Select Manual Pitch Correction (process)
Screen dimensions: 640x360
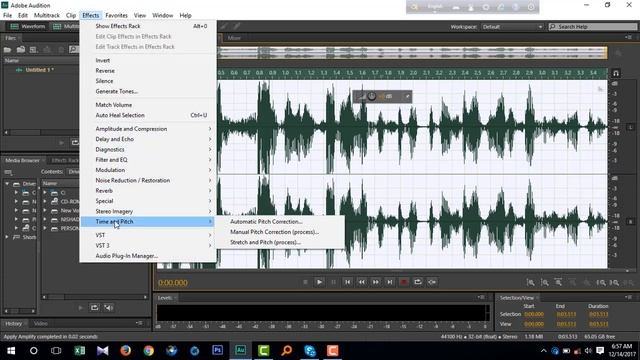coord(280,232)
